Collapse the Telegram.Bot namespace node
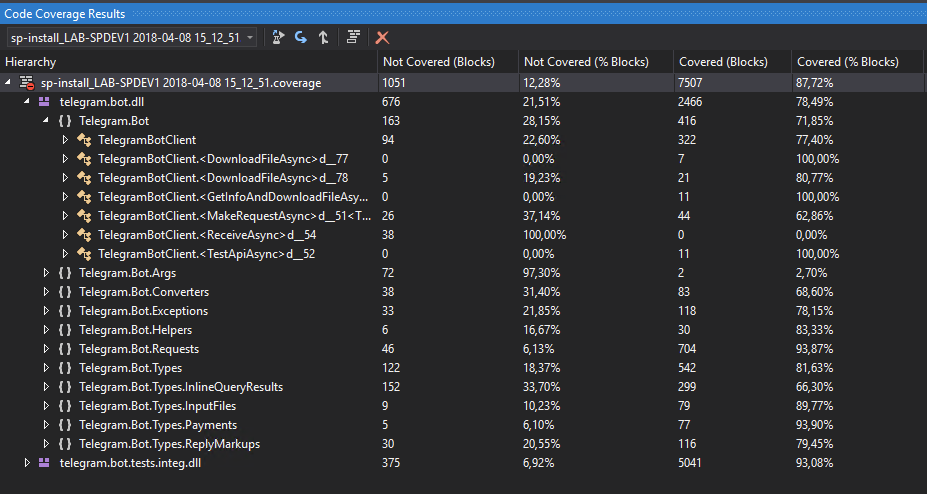The width and height of the screenshot is (927, 494). (x=46, y=121)
